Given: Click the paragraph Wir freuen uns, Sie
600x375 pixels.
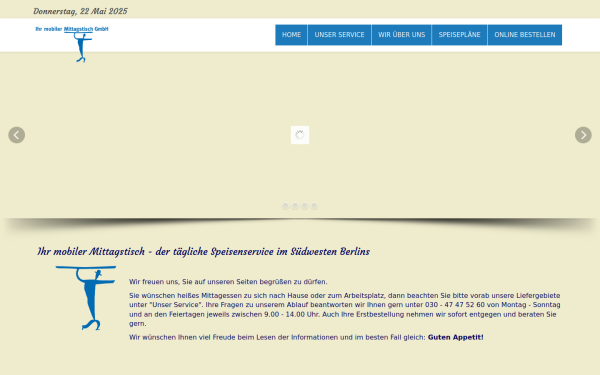Looking at the screenshot, I should [x=228, y=282].
